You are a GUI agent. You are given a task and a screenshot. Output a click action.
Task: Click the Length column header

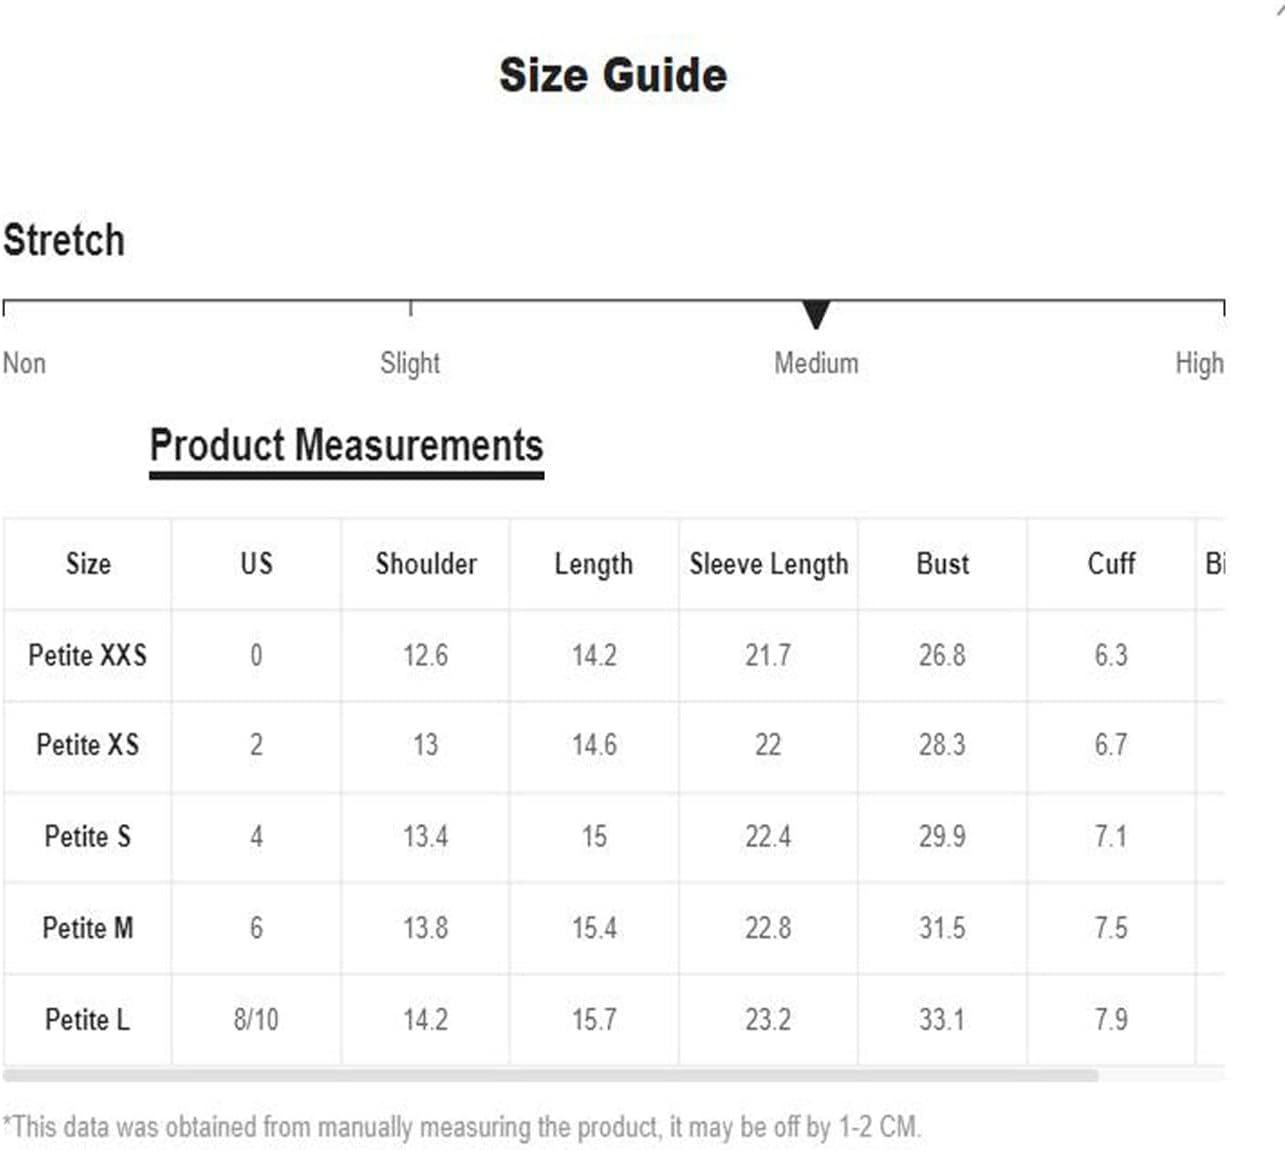tap(594, 564)
